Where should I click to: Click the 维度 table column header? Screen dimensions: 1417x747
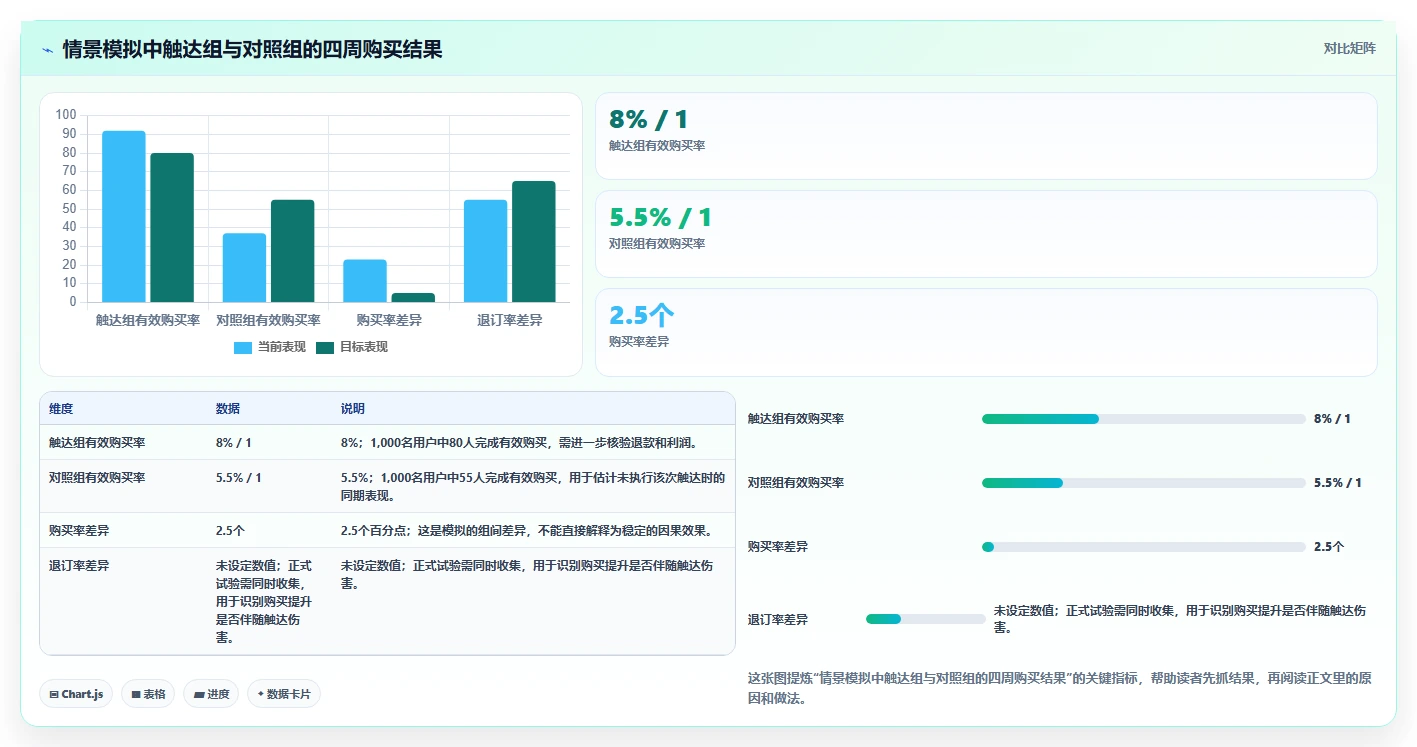61,409
